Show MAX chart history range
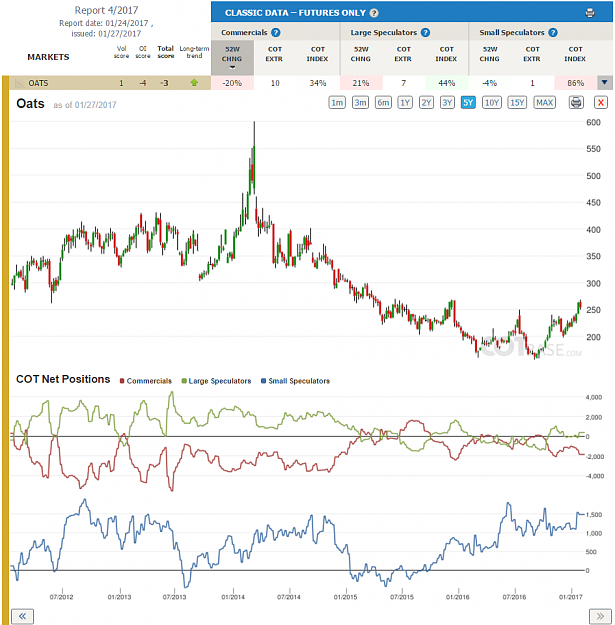 click(544, 102)
